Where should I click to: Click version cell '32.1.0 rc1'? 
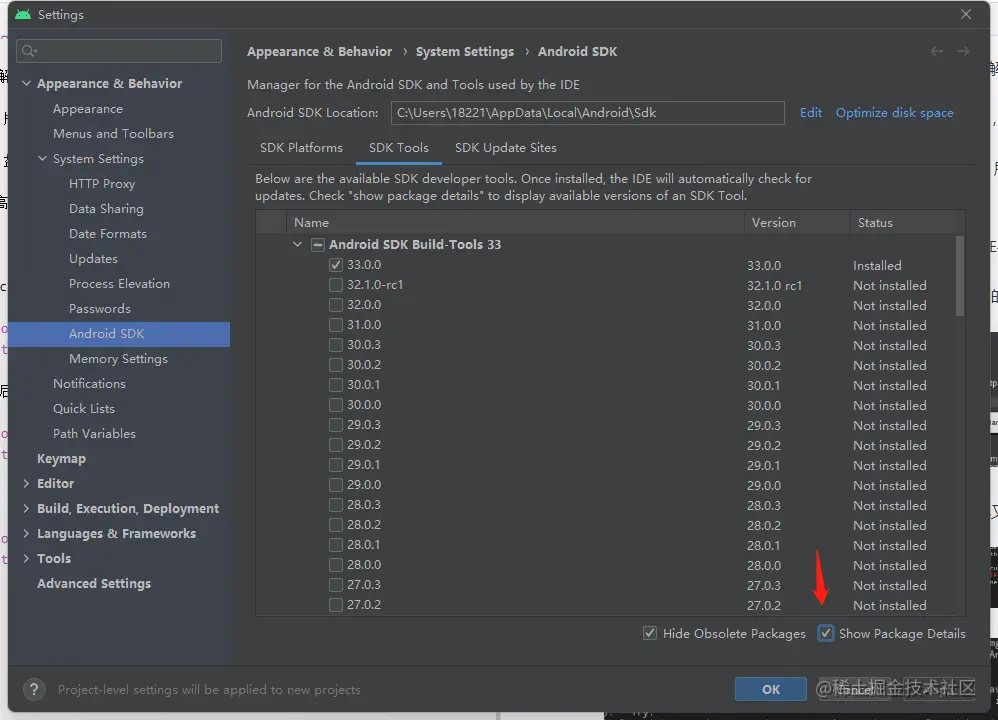tap(775, 286)
